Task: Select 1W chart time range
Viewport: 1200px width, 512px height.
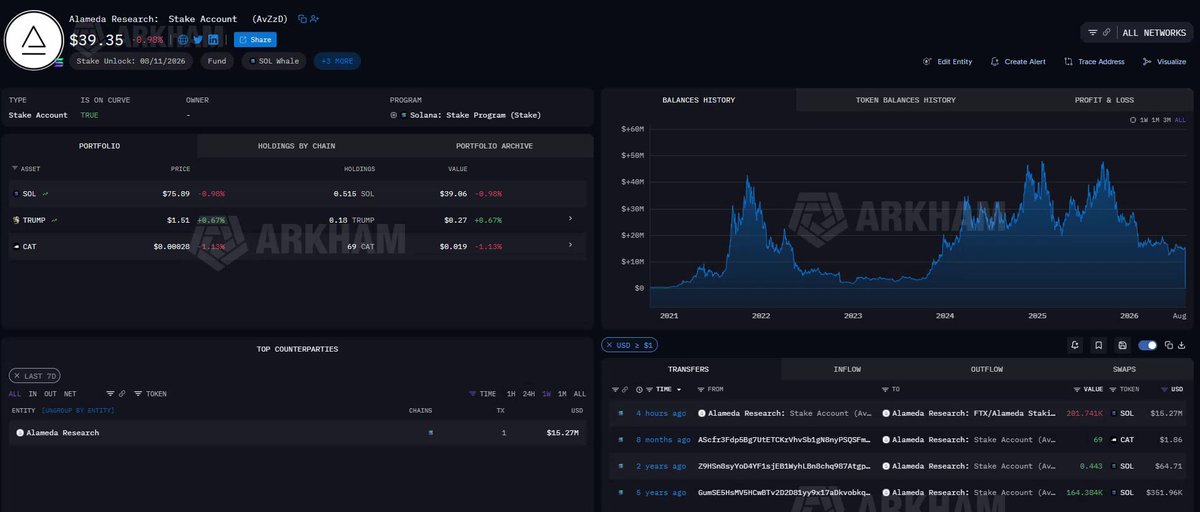Action: pyautogui.click(x=1145, y=120)
